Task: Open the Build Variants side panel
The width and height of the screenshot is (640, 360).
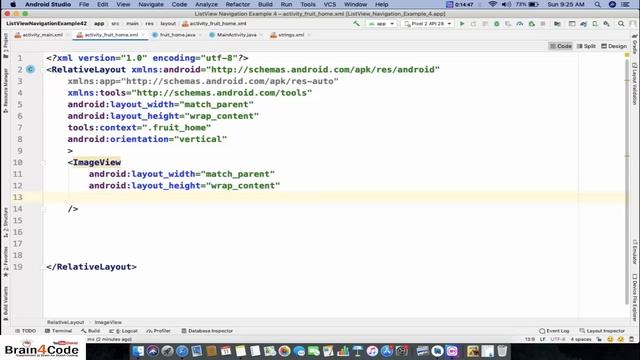Action: click(5, 303)
